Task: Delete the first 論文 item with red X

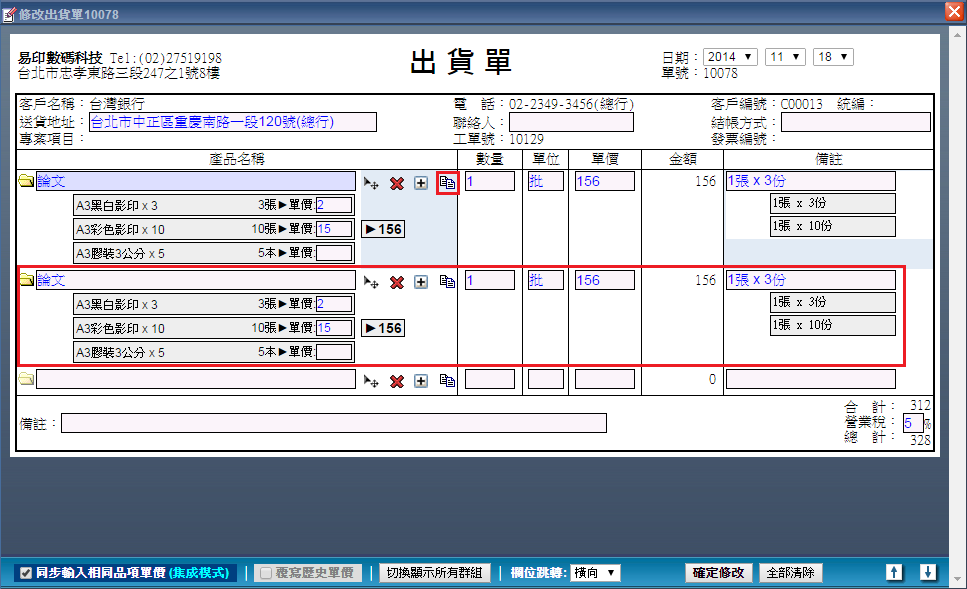Action: click(x=397, y=183)
